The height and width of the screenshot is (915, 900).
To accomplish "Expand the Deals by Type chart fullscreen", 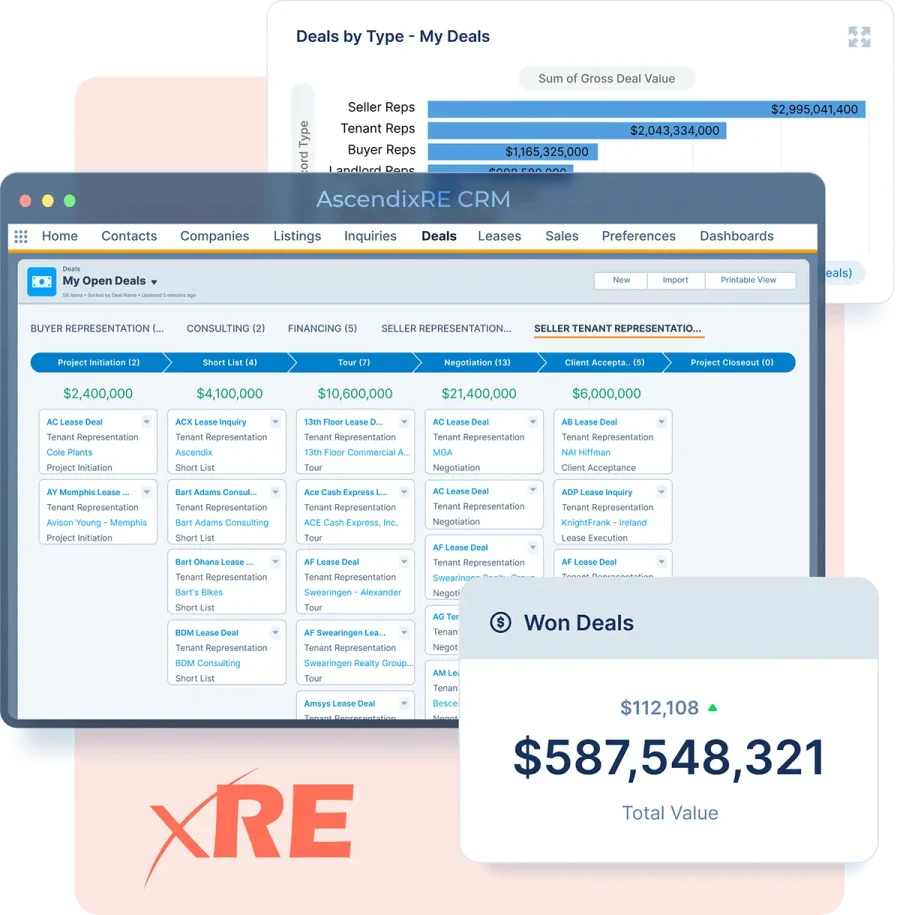I will coord(859,37).
